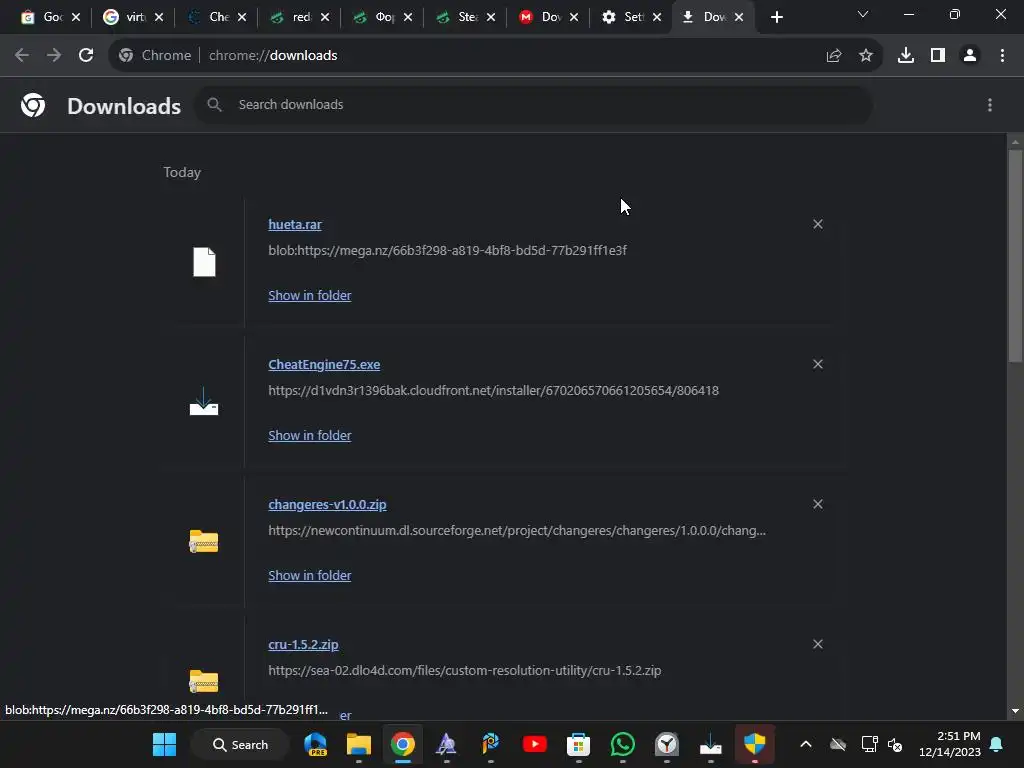Click the mega.nz blob URL text
Screen dimensions: 1024x768
tap(447, 250)
